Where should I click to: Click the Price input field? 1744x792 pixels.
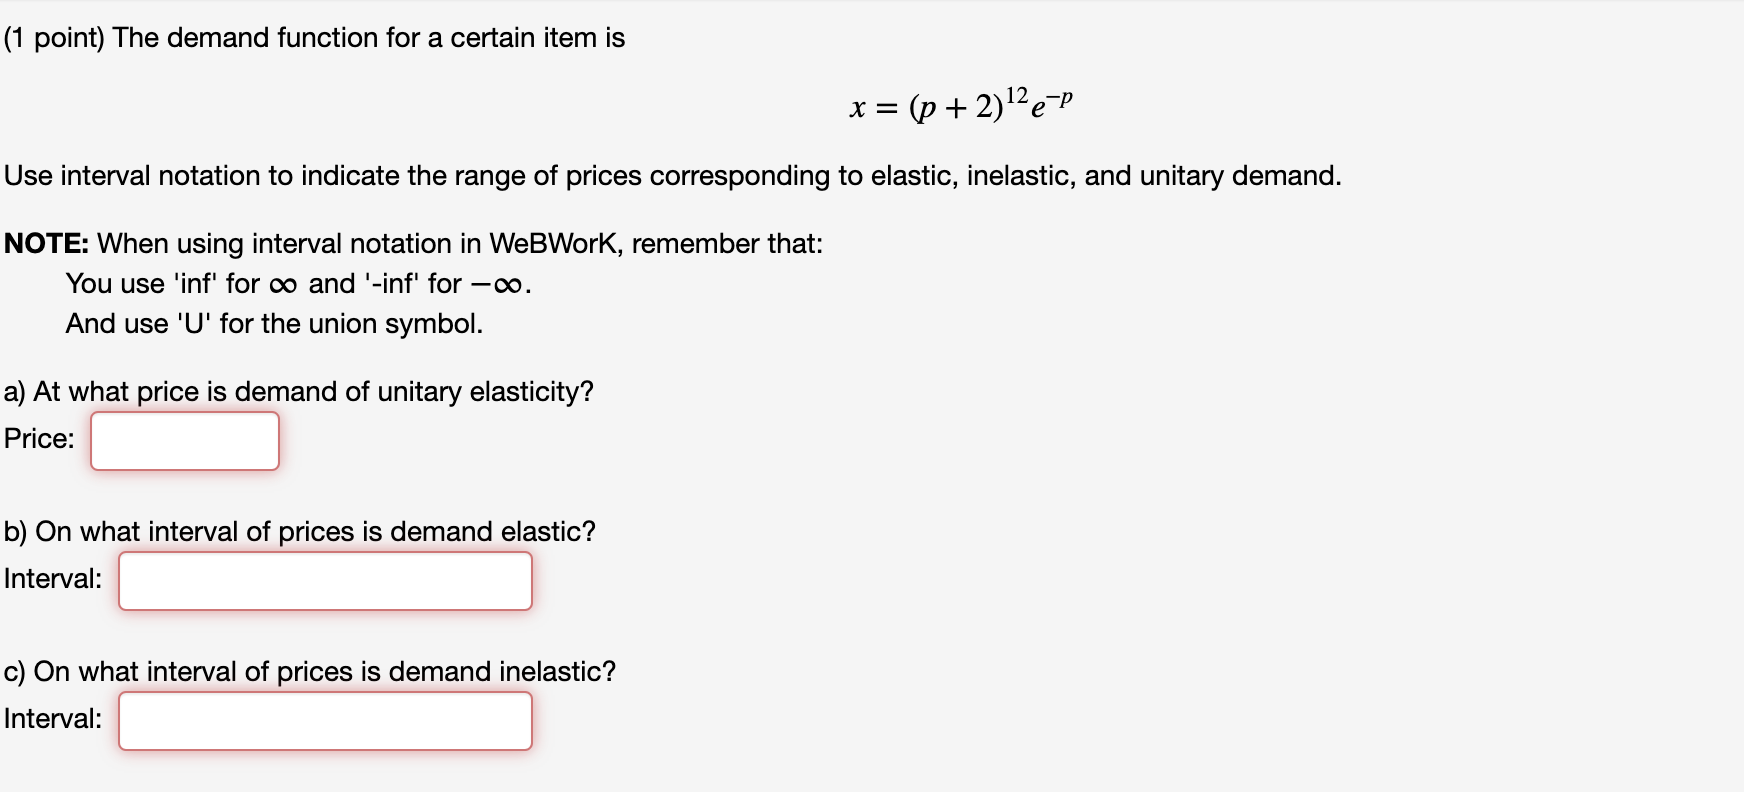[x=183, y=440]
